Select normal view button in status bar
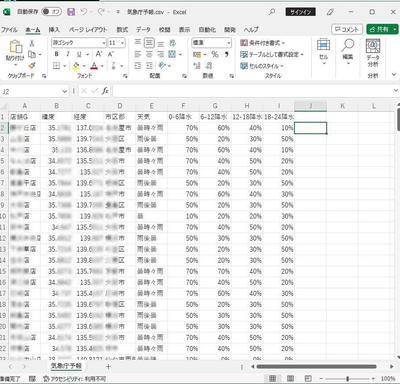Image resolution: width=400 pixels, height=384 pixels. pyautogui.click(x=272, y=378)
